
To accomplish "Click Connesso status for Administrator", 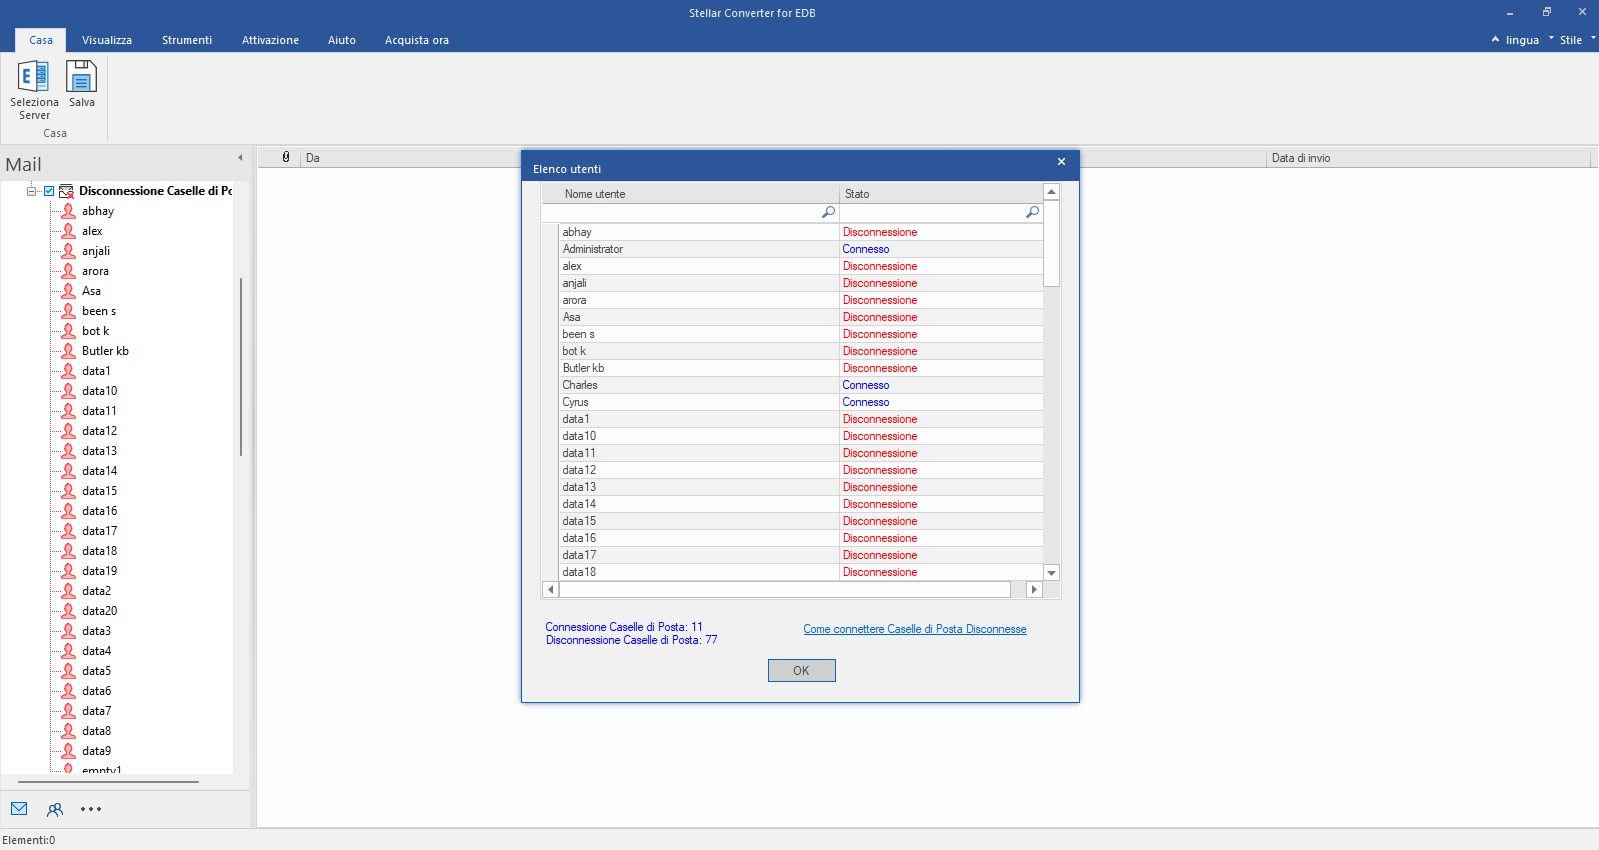I will (866, 249).
